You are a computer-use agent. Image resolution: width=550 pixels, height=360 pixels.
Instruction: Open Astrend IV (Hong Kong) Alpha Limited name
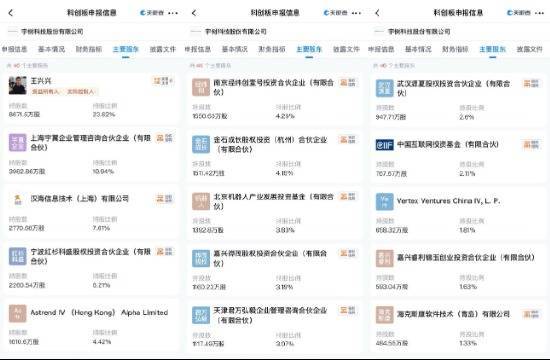(x=99, y=312)
